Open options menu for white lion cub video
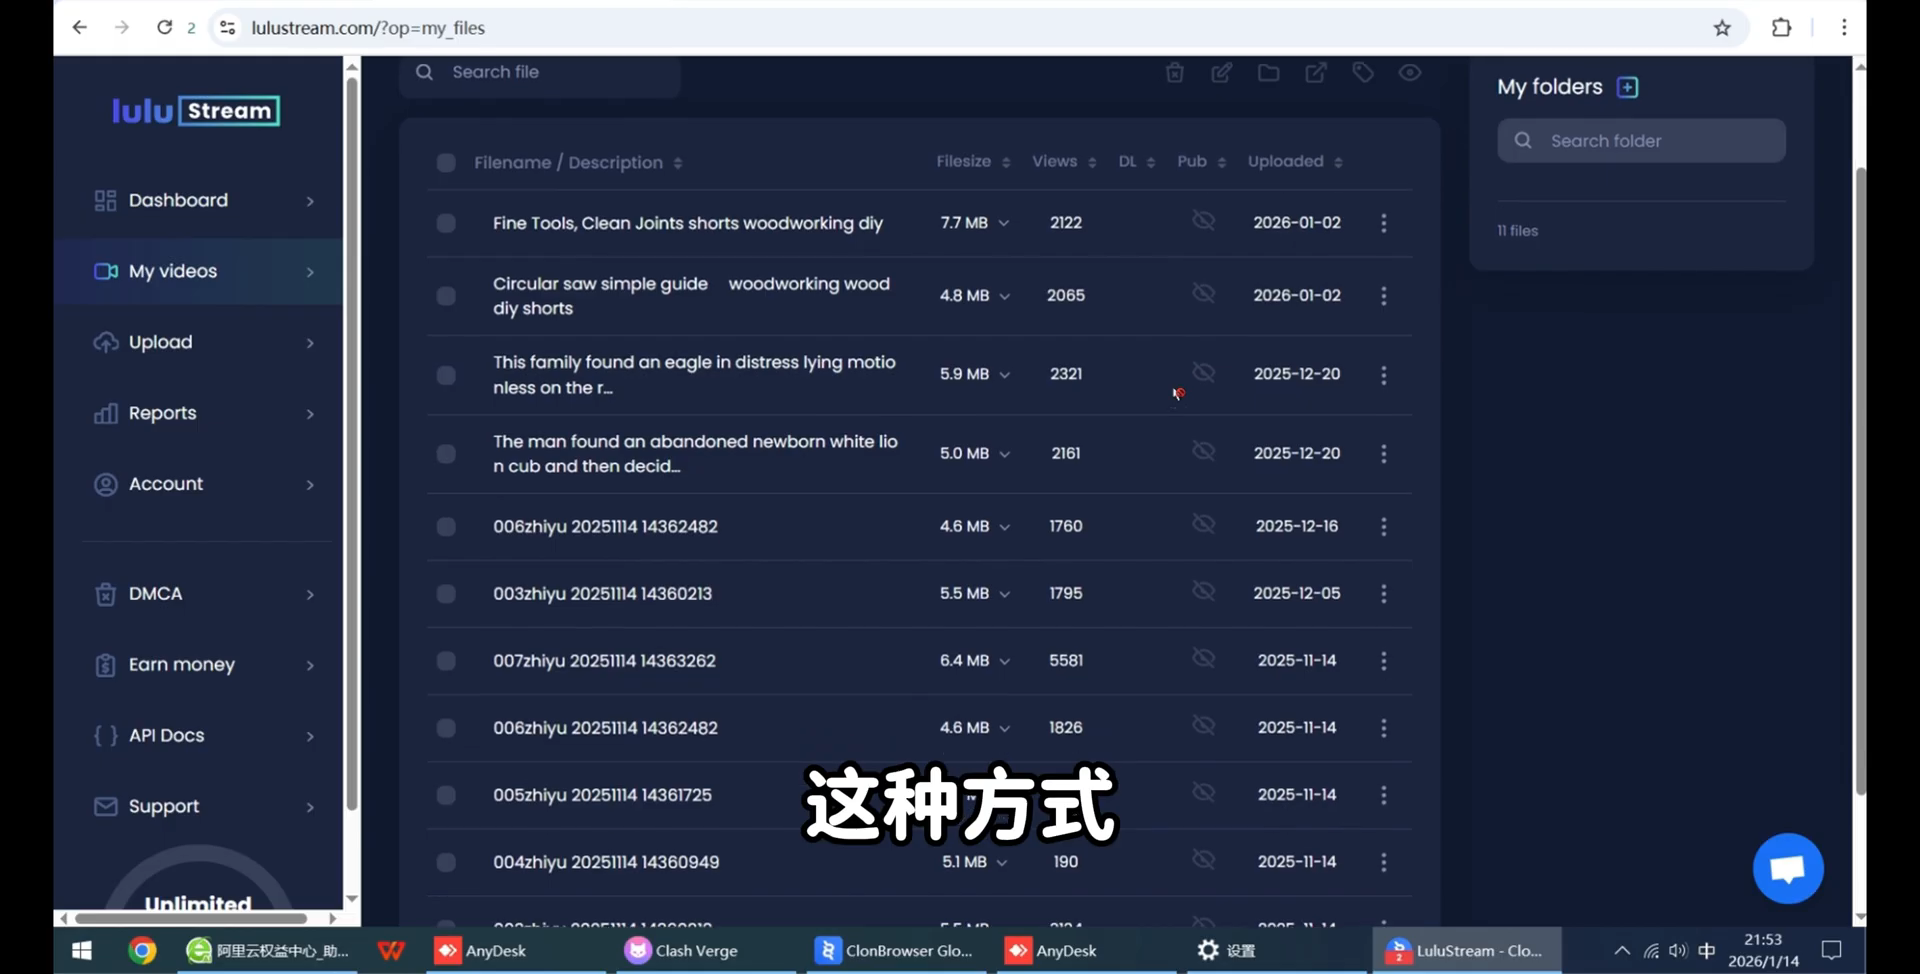Image resolution: width=1920 pixels, height=974 pixels. pyautogui.click(x=1384, y=454)
